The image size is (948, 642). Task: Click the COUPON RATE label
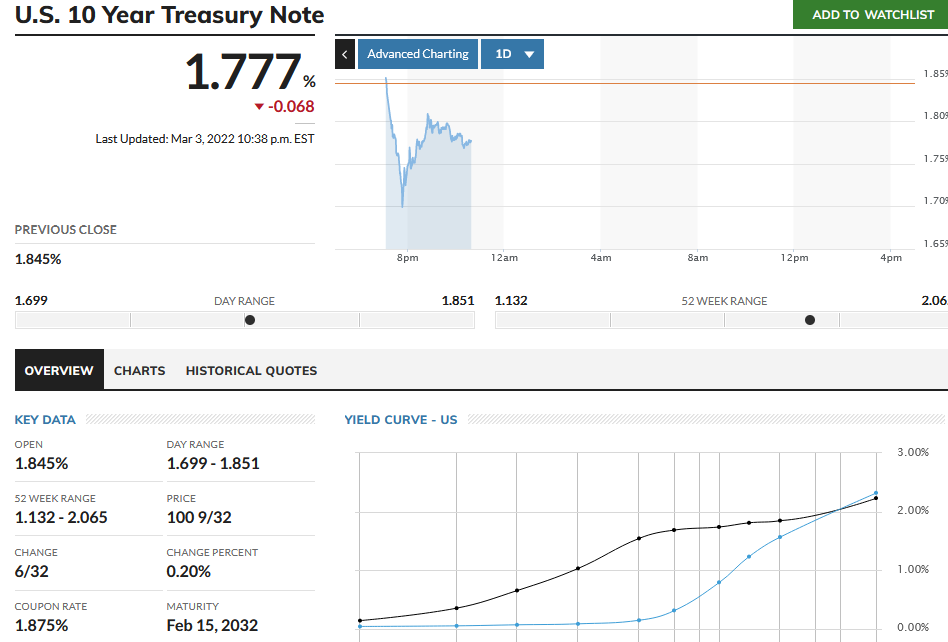coord(51,606)
